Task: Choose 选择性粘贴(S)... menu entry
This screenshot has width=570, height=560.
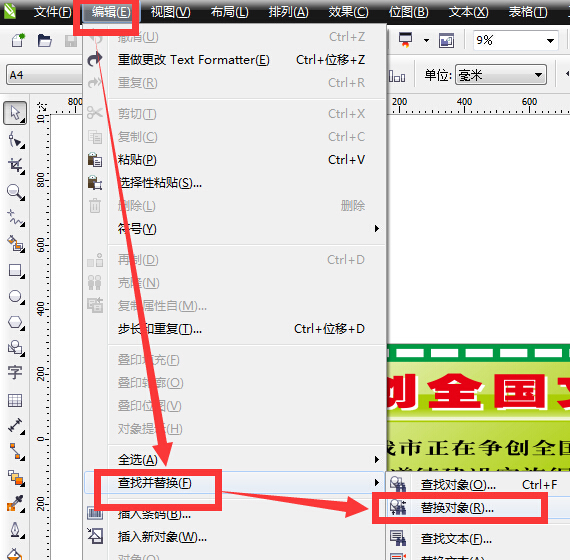Action: pos(235,183)
